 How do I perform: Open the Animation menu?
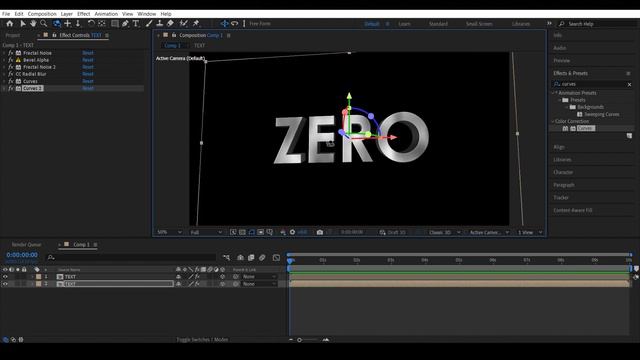click(106, 14)
